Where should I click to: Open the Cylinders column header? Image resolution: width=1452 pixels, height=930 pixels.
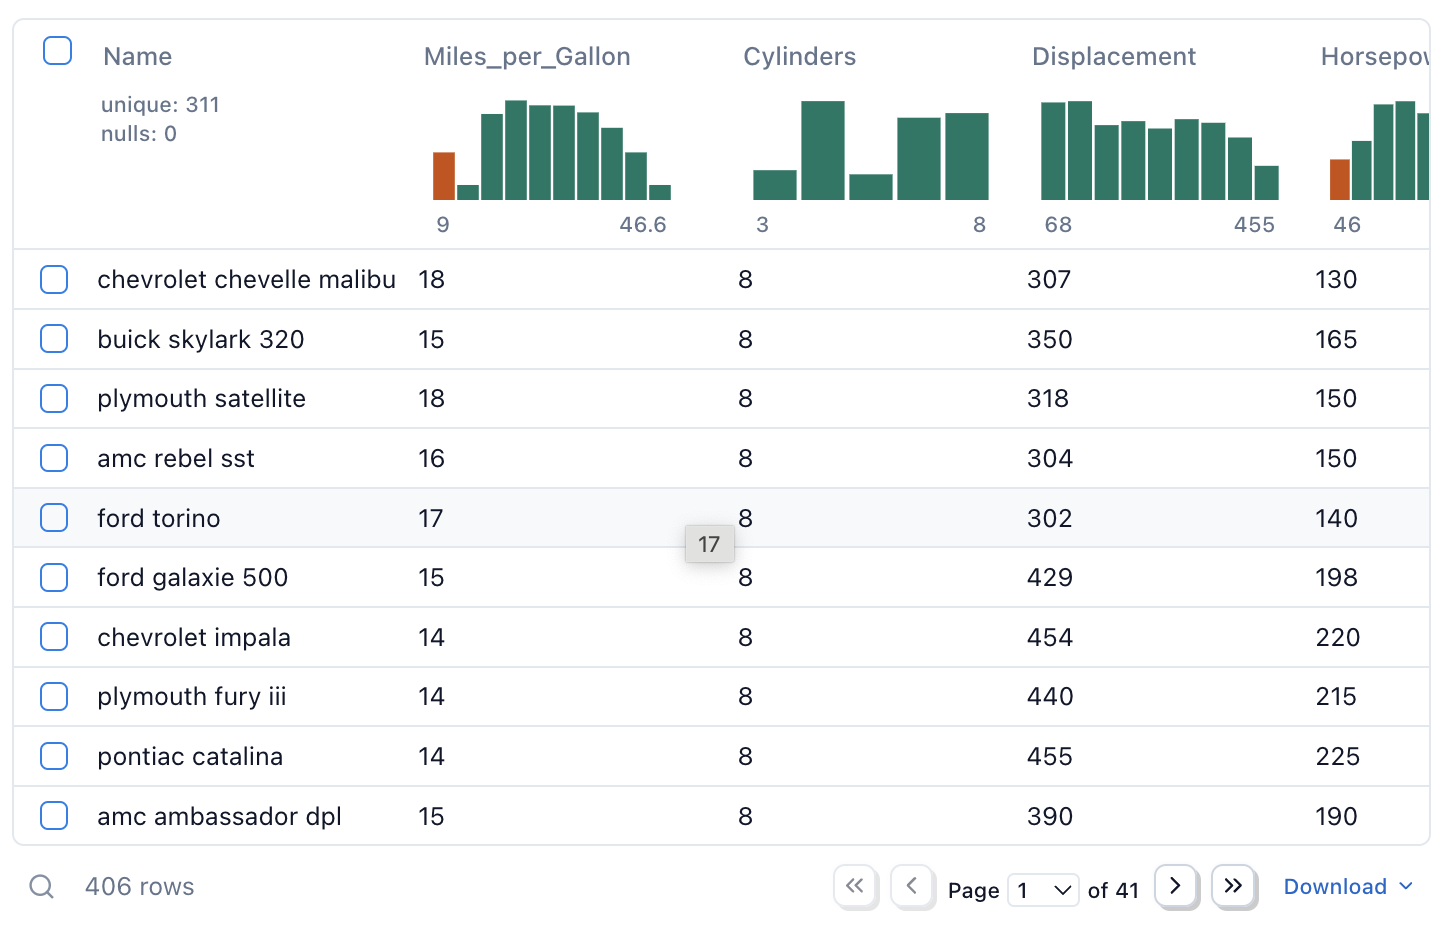point(799,57)
